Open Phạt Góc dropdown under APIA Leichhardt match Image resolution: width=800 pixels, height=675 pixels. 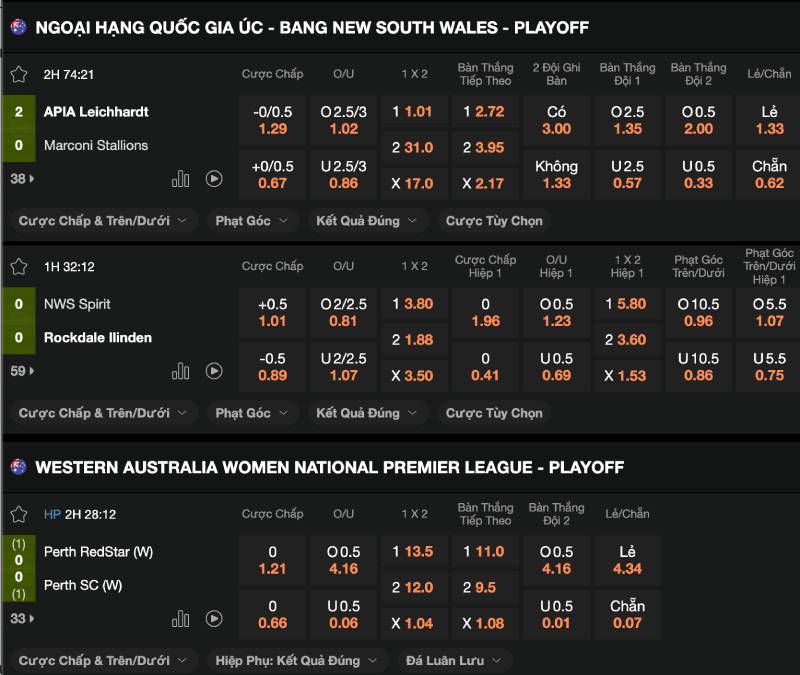tap(252, 221)
